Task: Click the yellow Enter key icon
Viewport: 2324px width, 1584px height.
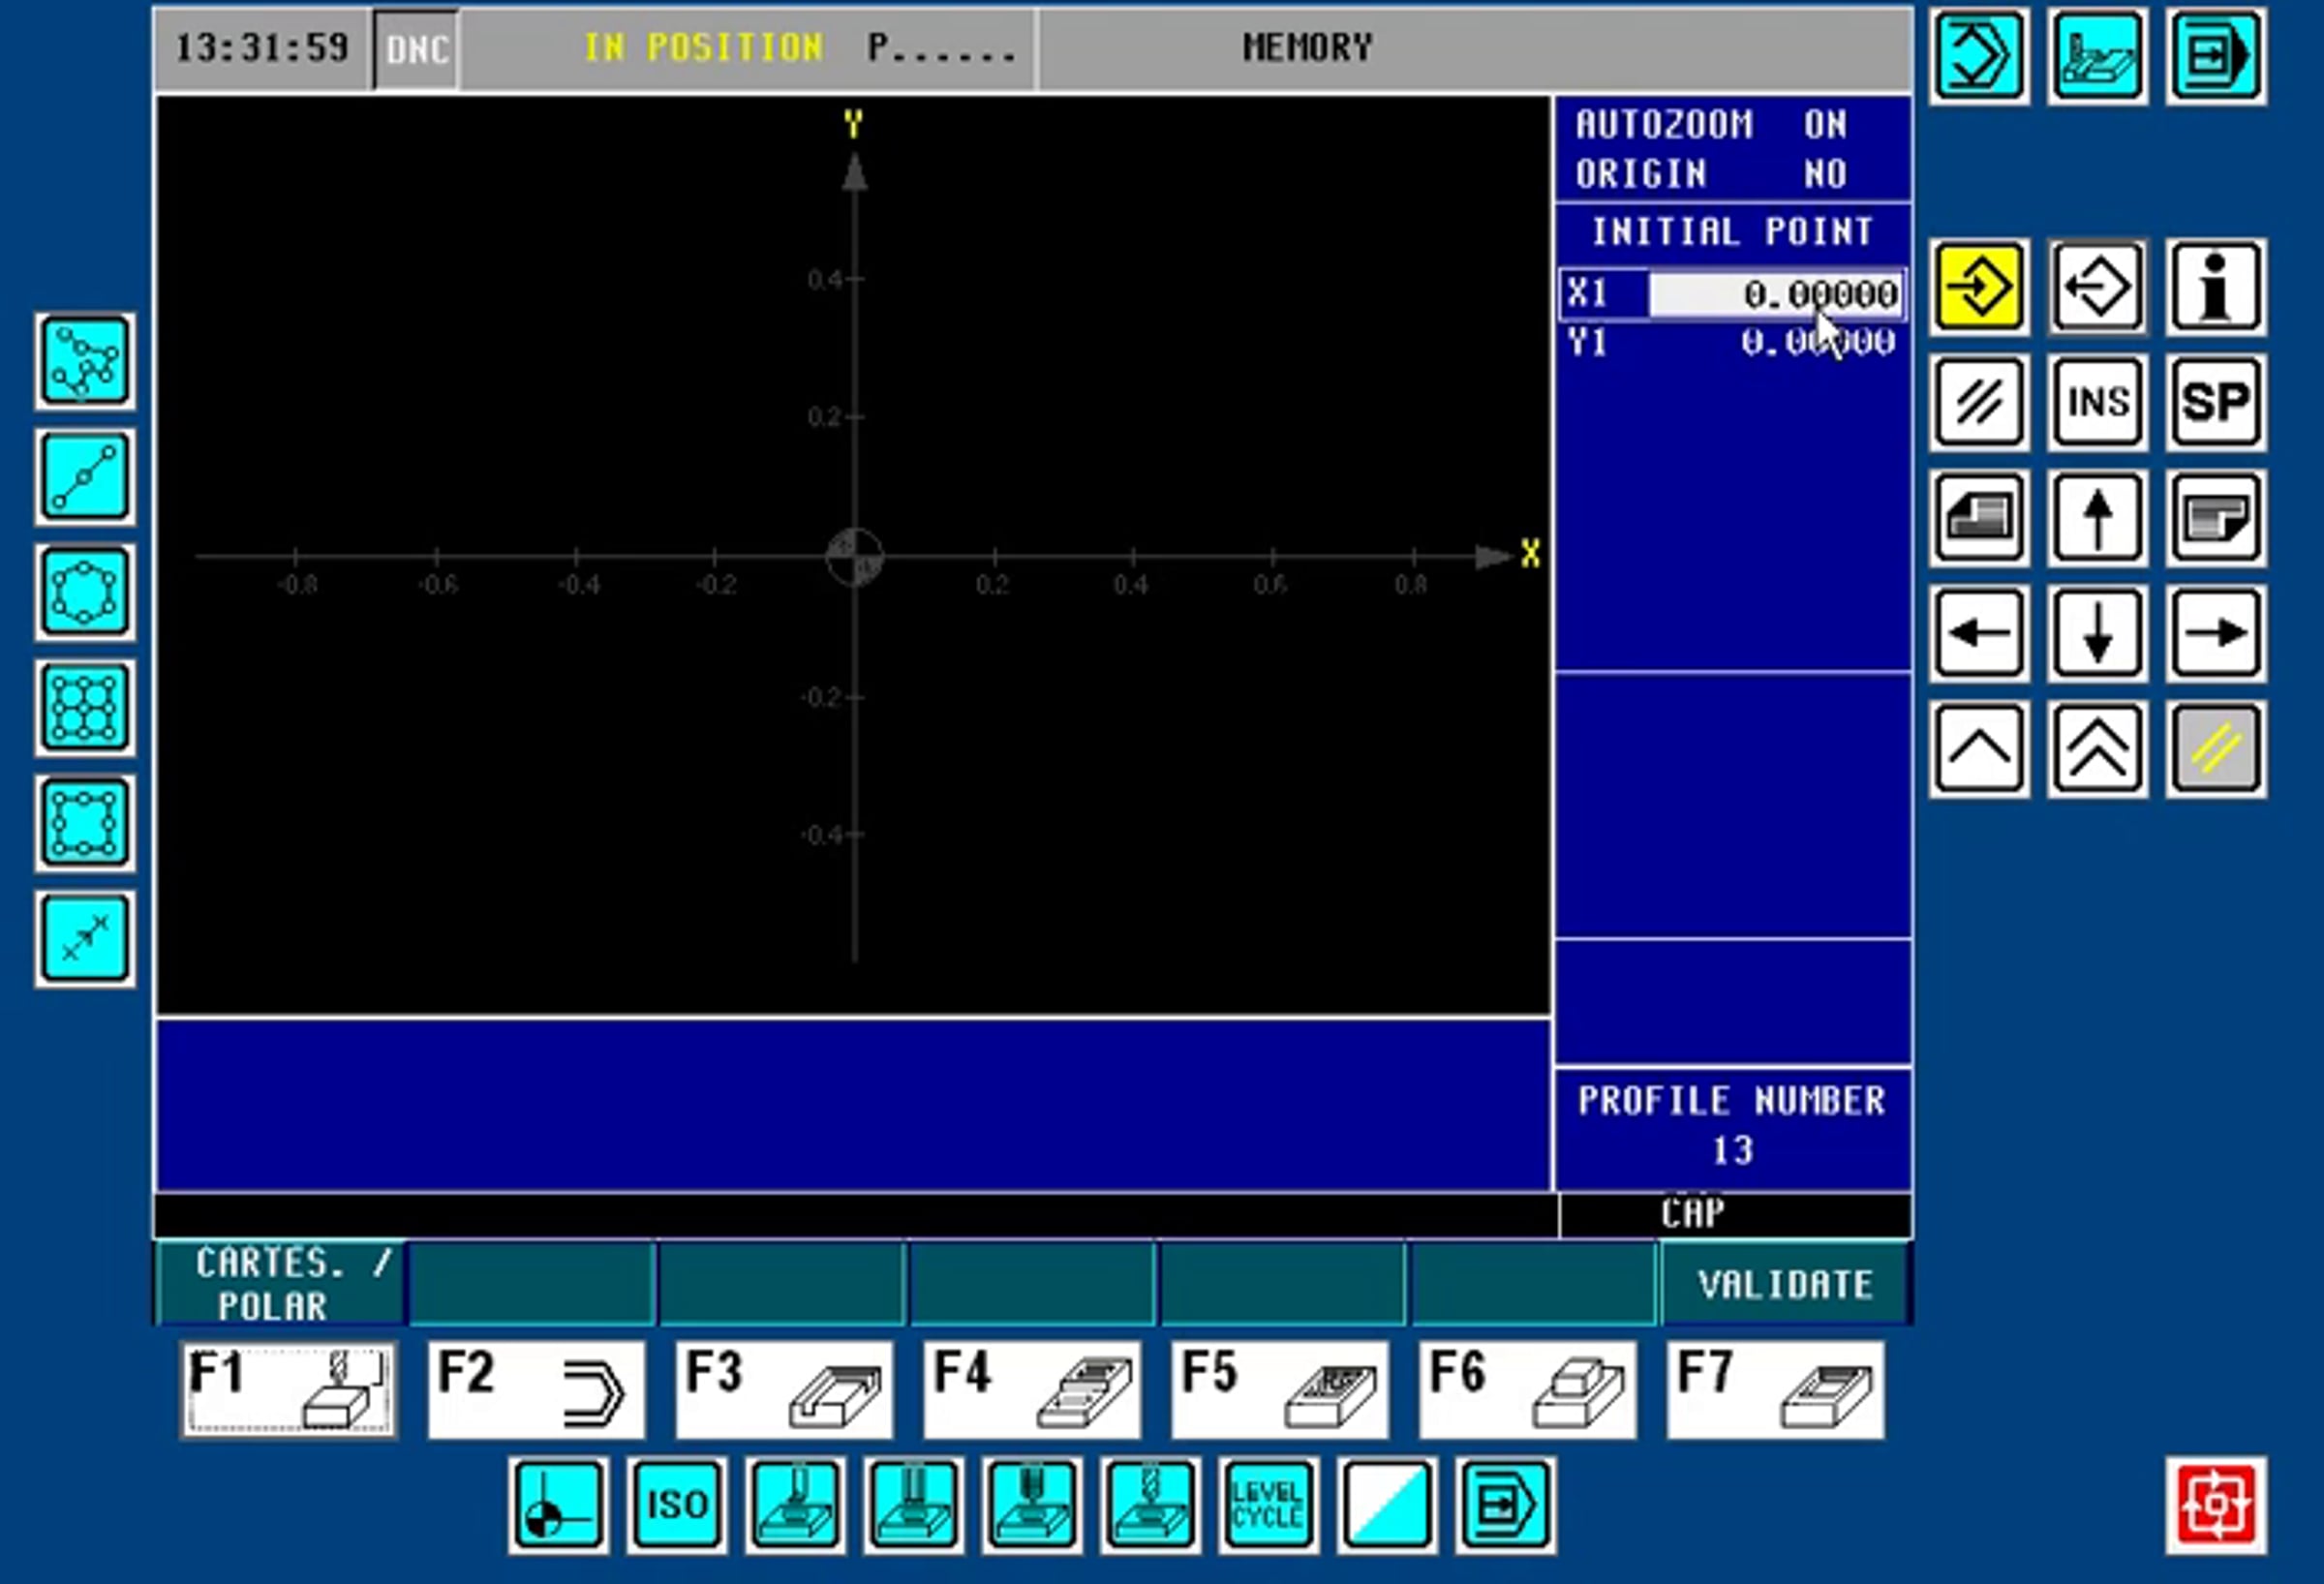Action: tap(1979, 288)
